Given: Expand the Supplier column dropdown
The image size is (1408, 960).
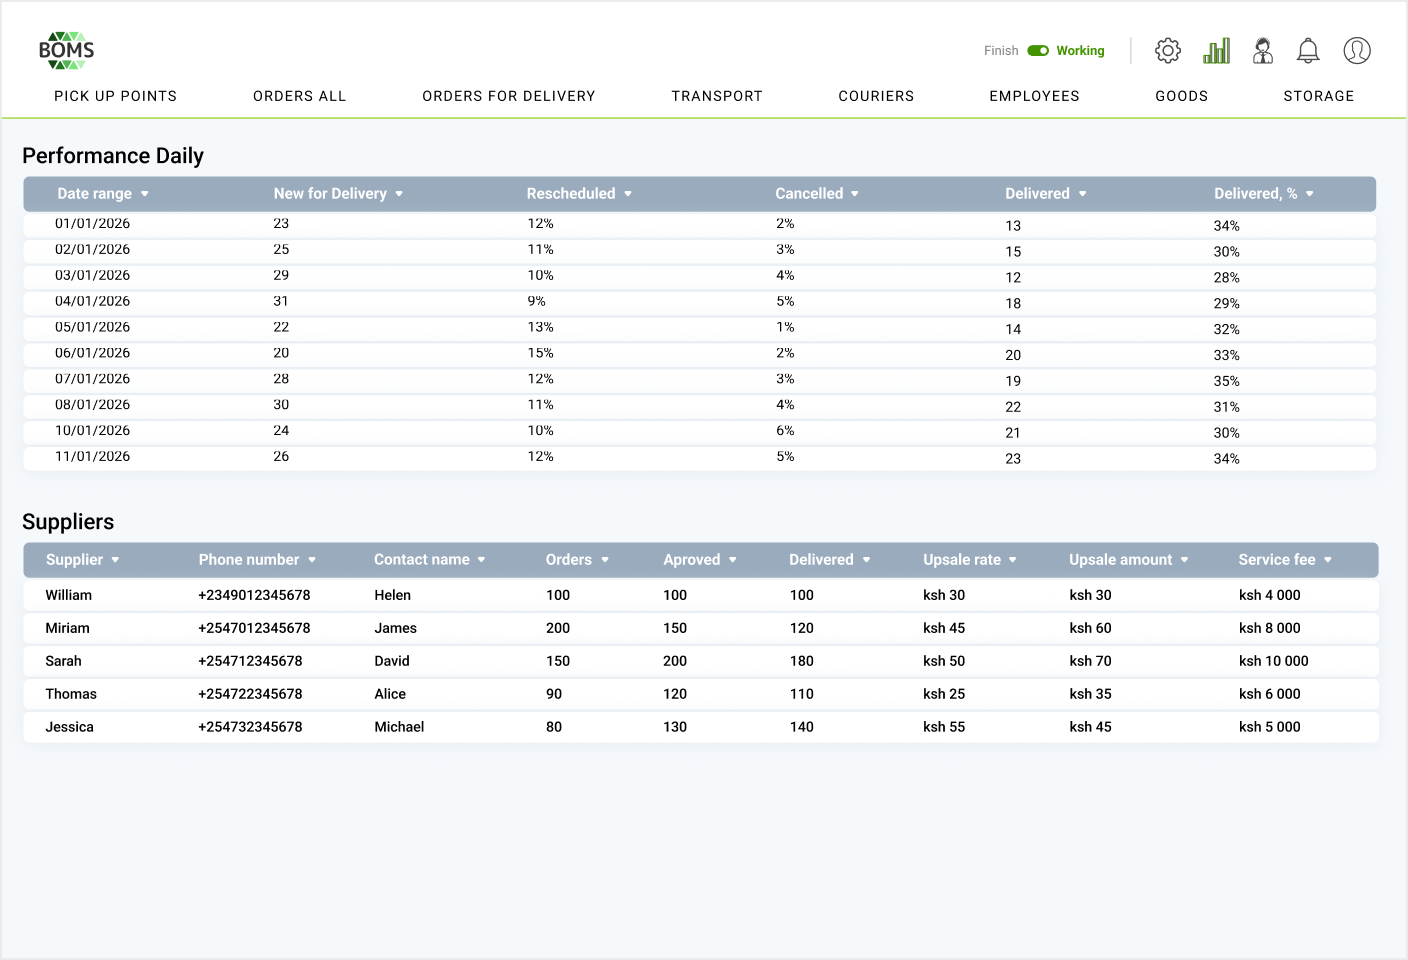Looking at the screenshot, I should point(116,560).
